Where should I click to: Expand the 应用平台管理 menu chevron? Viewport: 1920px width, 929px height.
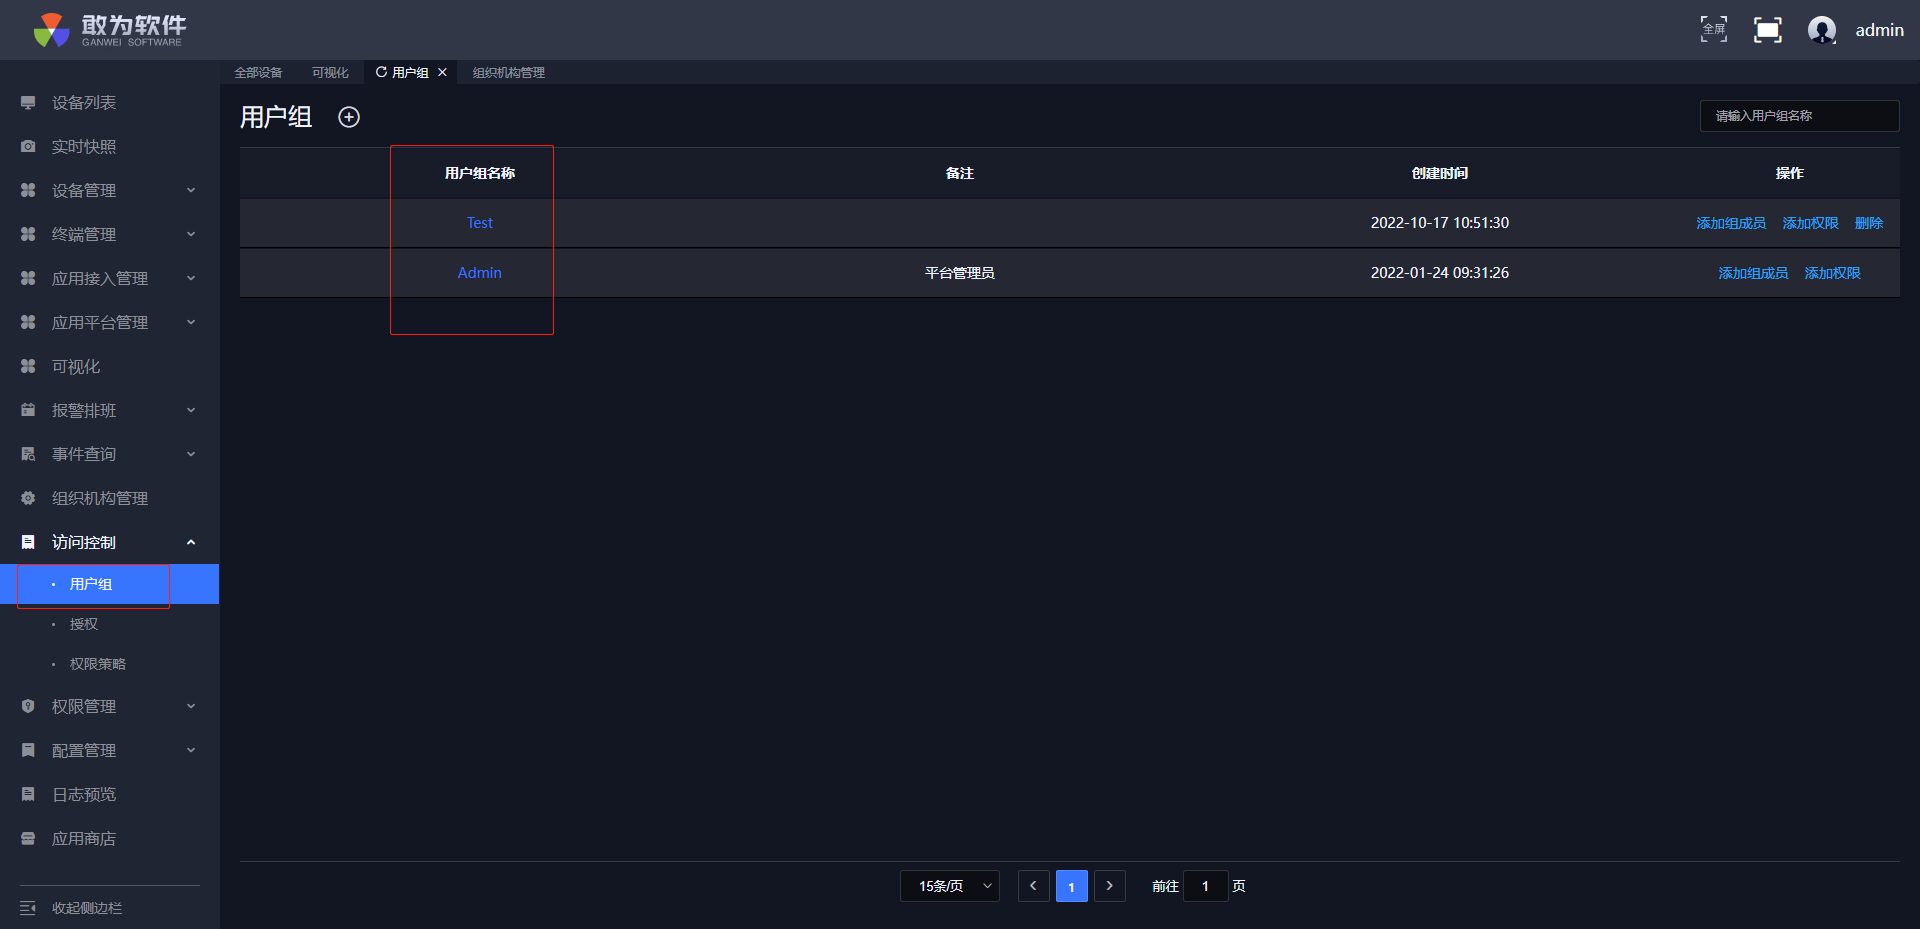coord(191,323)
